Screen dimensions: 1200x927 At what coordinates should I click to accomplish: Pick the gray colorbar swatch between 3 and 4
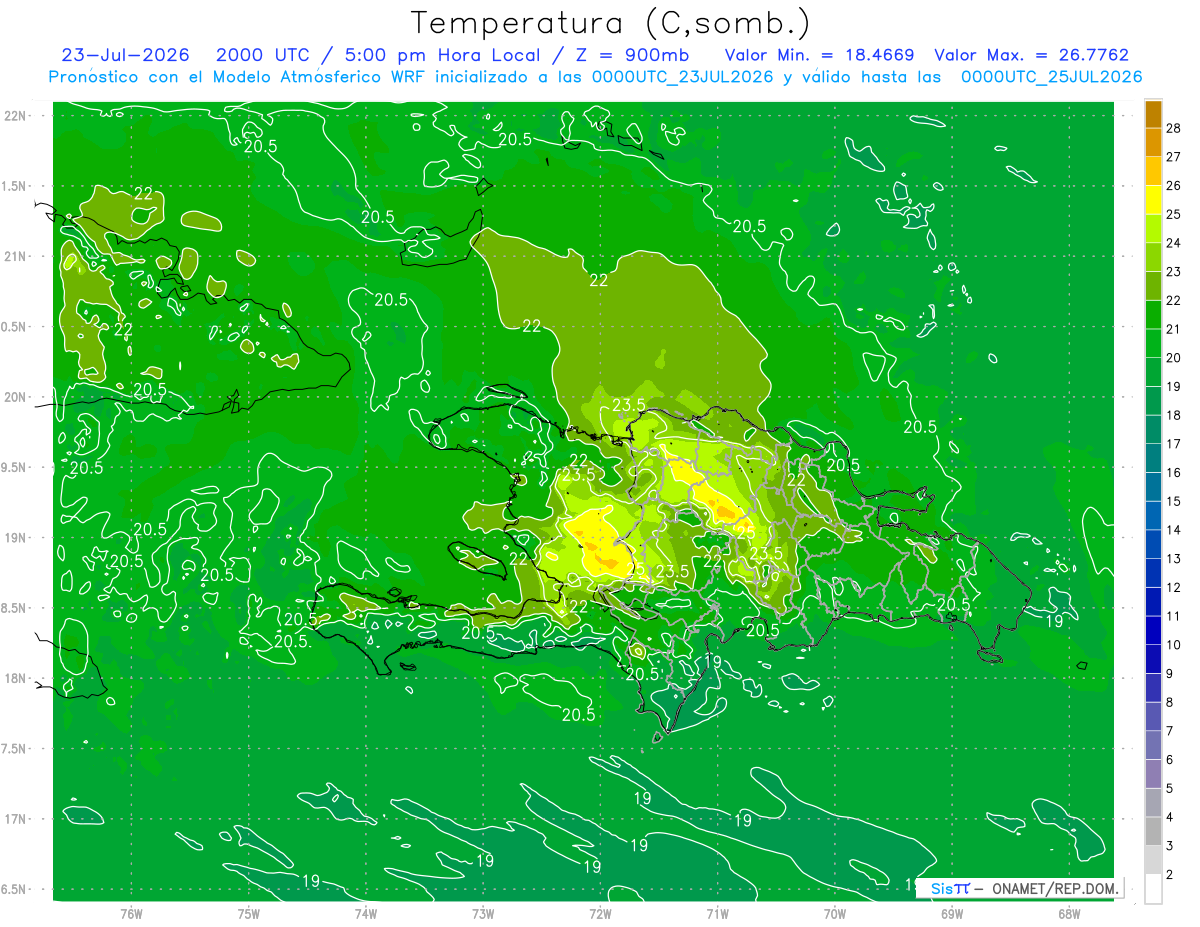1153,831
